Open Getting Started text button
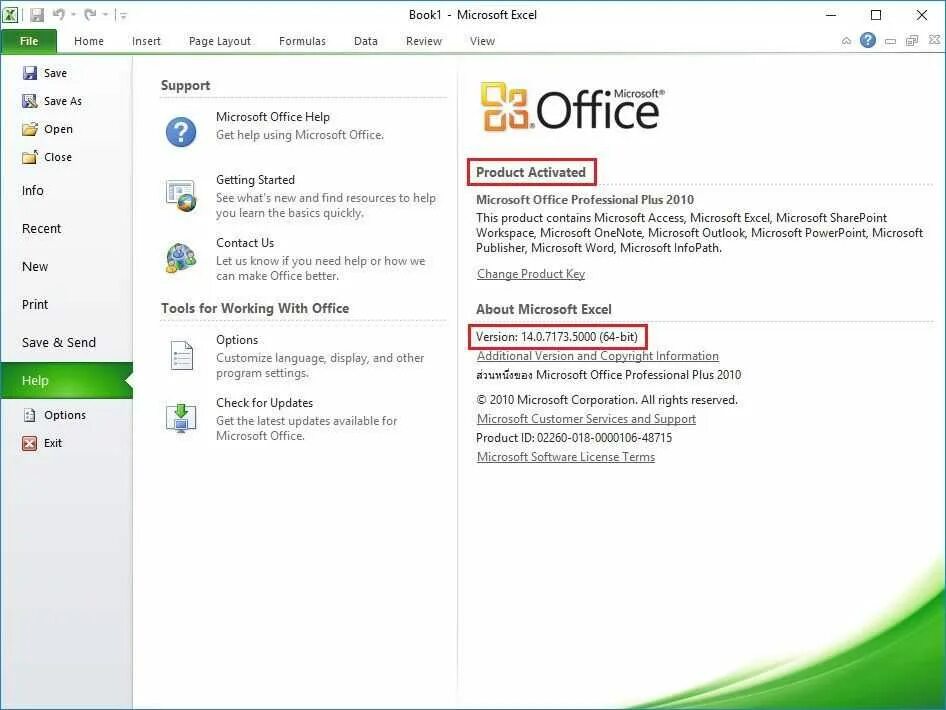The image size is (946, 710). click(x=255, y=180)
